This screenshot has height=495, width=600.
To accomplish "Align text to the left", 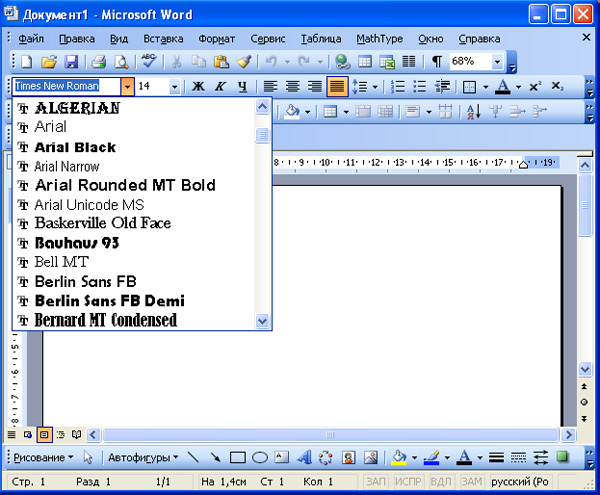I will click(x=271, y=87).
